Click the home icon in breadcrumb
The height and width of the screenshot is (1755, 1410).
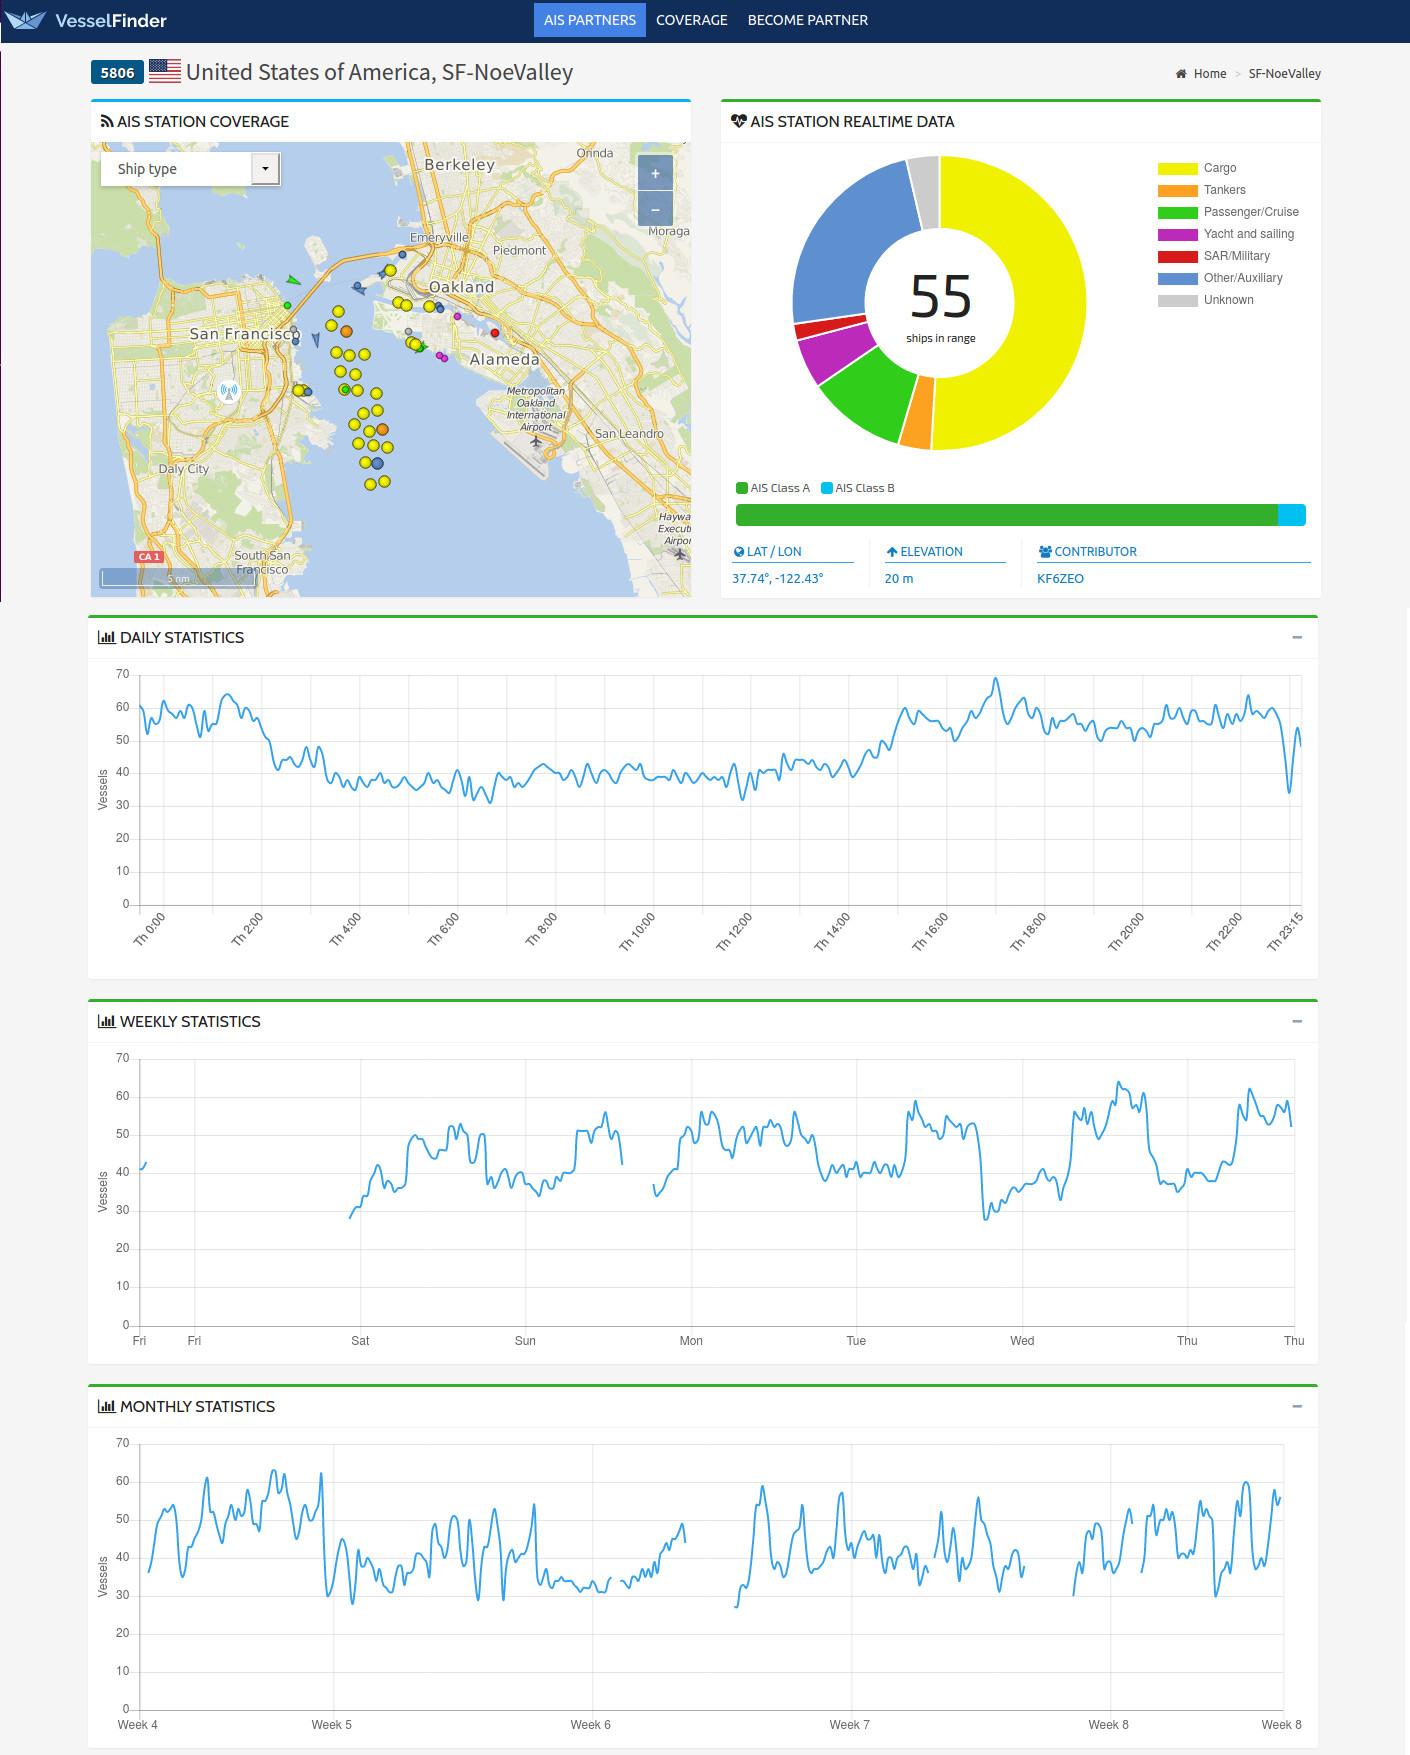coord(1181,74)
